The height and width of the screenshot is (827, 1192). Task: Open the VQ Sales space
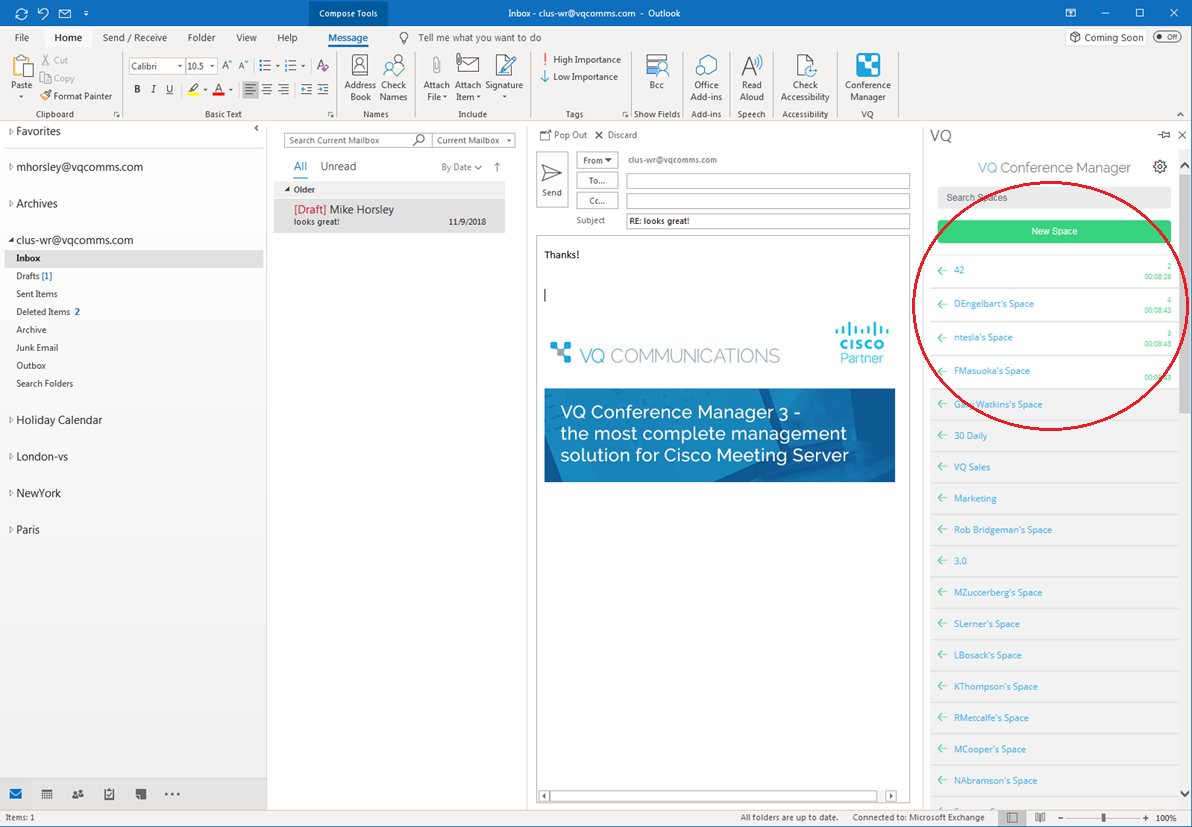coord(1054,467)
